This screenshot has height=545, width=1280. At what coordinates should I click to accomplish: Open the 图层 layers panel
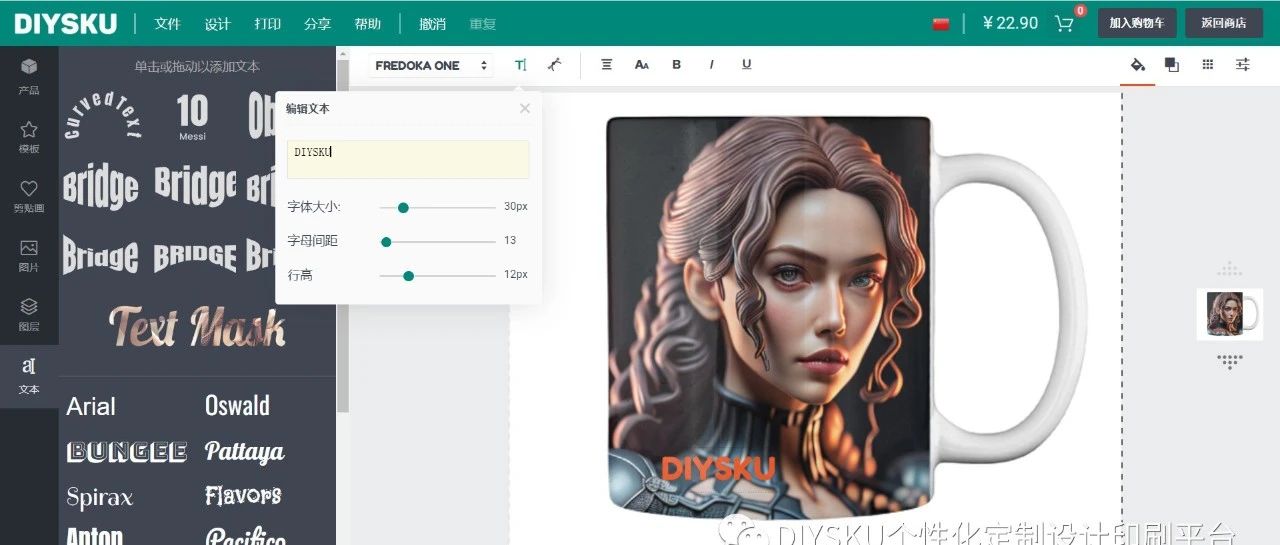[x=29, y=315]
